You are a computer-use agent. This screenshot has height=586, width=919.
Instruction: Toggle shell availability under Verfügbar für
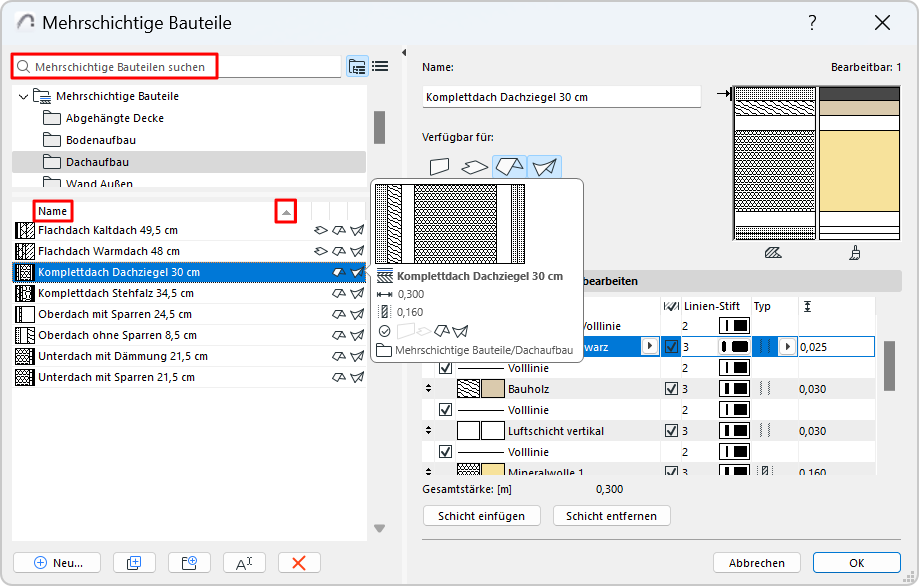[544, 167]
